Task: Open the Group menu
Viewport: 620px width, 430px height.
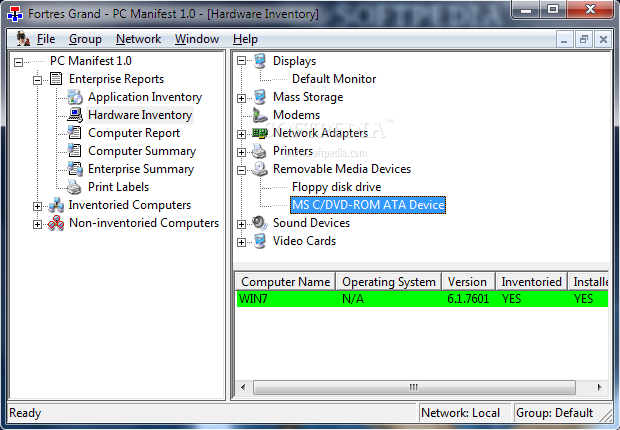Action: pyautogui.click(x=85, y=39)
